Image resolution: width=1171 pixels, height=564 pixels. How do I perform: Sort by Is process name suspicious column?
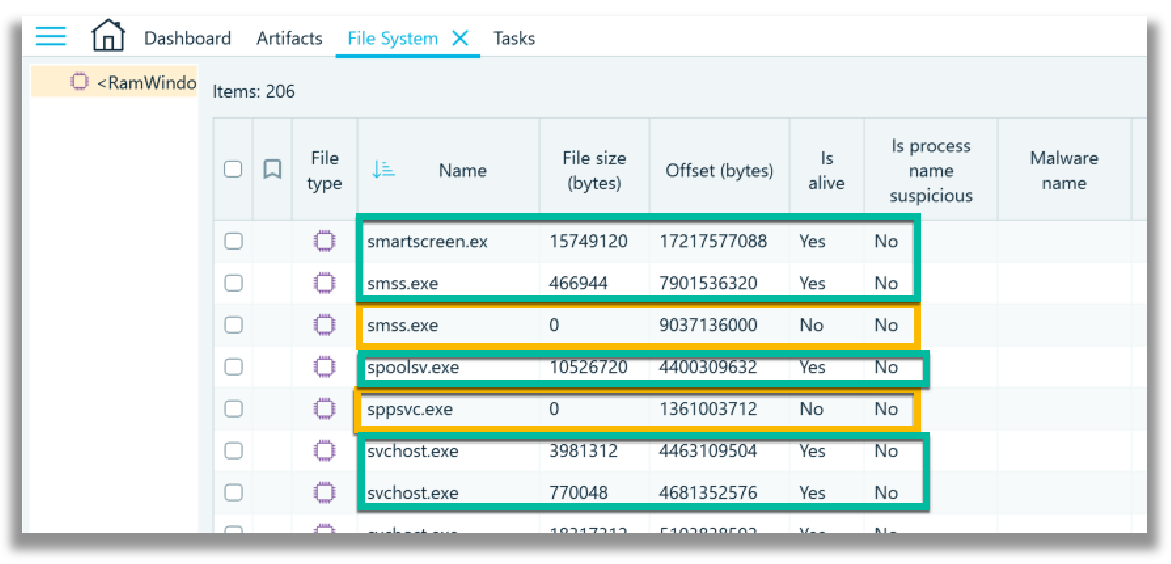(931, 170)
